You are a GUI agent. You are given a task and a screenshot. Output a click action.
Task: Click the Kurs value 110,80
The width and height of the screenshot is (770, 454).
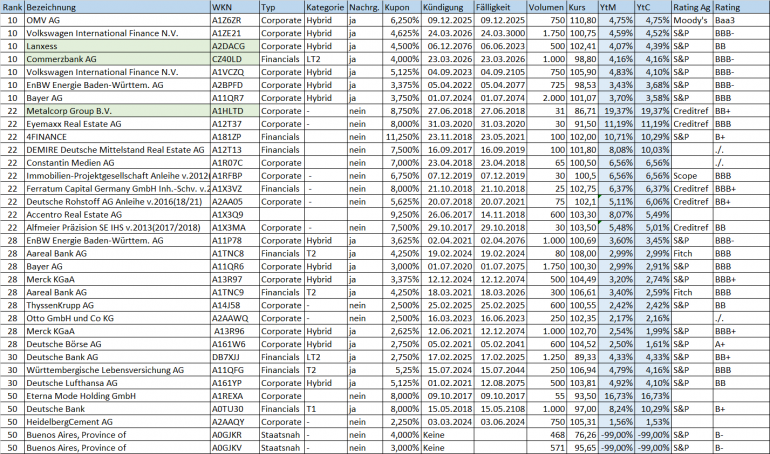(582, 20)
